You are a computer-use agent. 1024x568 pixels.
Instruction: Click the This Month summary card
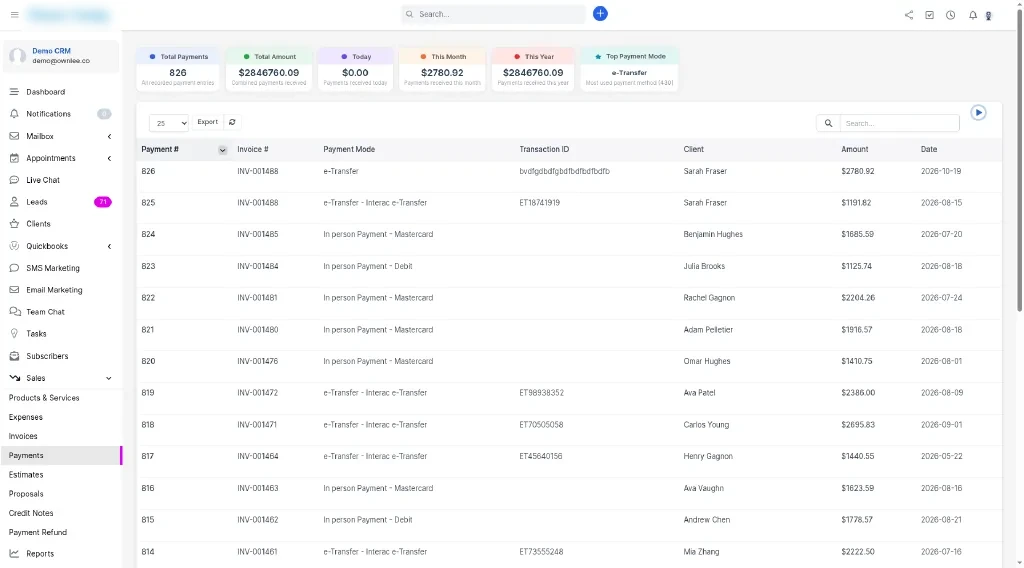coord(442,69)
